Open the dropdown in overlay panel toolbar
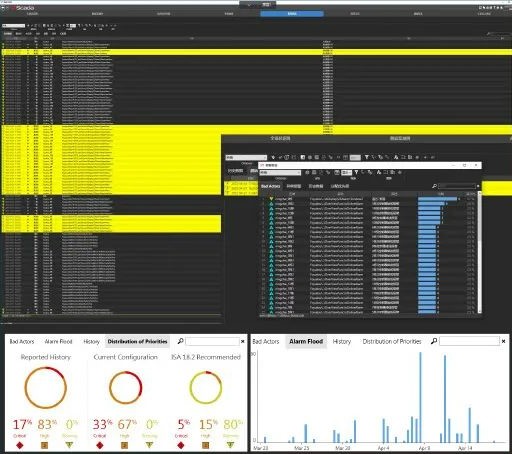 [x=246, y=157]
